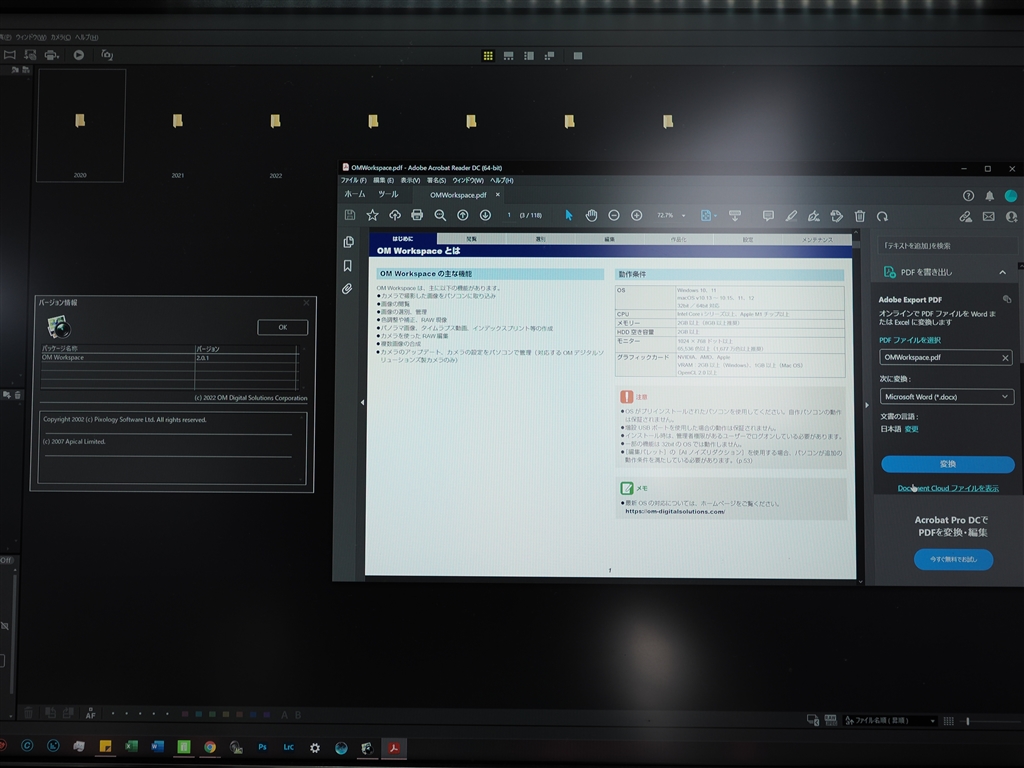Clear the OMWorkspace.pdf selected file

[1006, 357]
